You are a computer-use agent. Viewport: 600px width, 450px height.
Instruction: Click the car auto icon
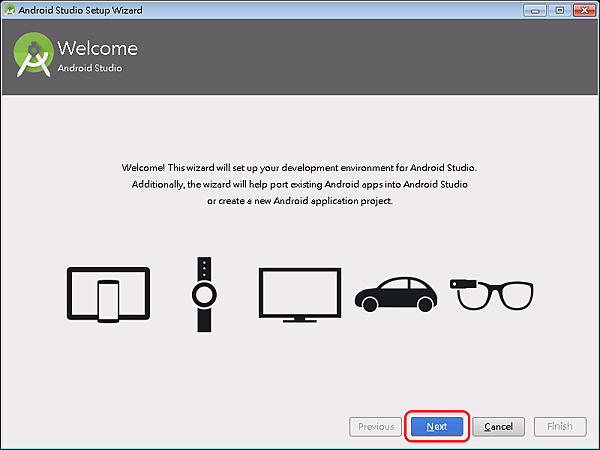pos(396,294)
